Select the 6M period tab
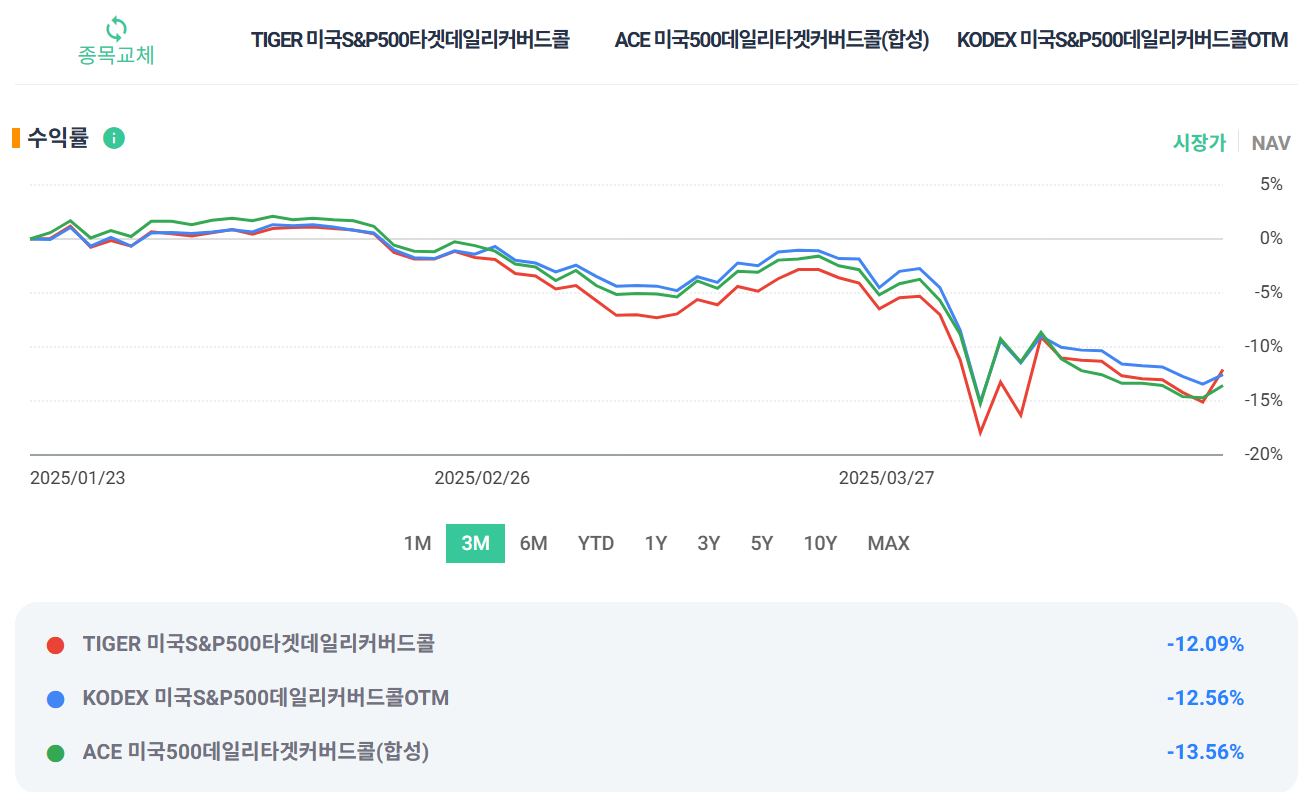The width and height of the screenshot is (1312, 792). tap(533, 544)
